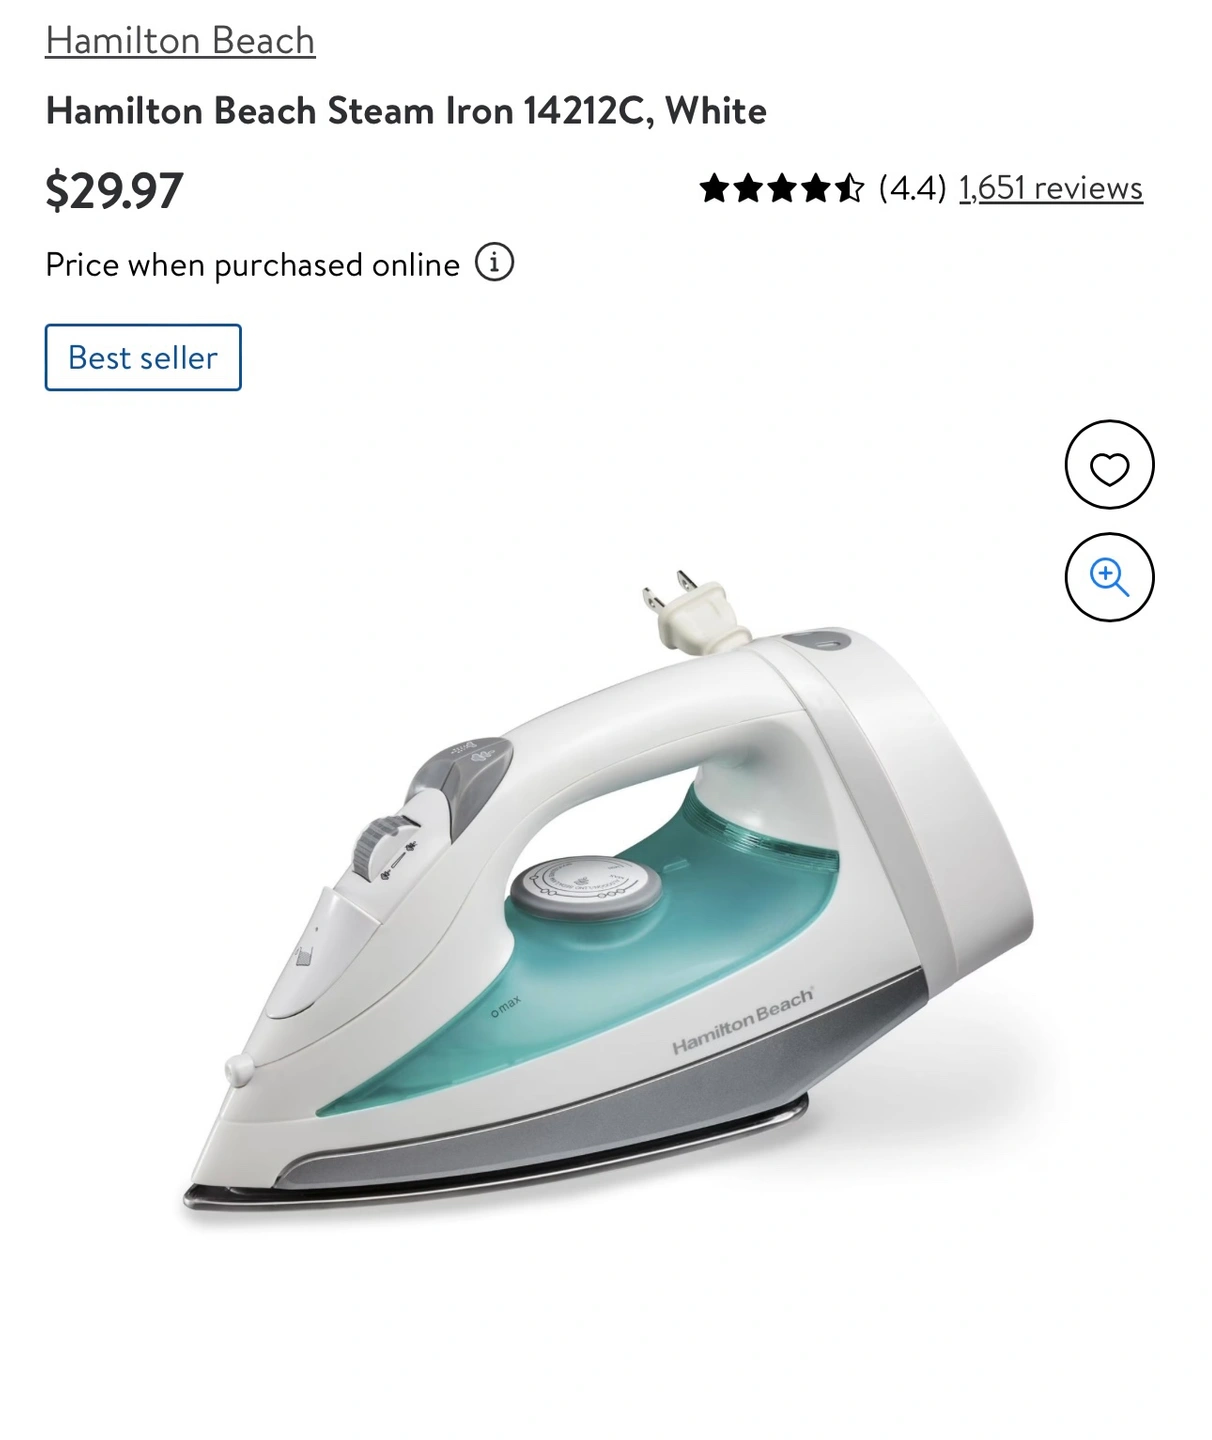This screenshot has width=1212, height=1440.
Task: Open image zoom with magnifier icon
Action: click(1109, 577)
